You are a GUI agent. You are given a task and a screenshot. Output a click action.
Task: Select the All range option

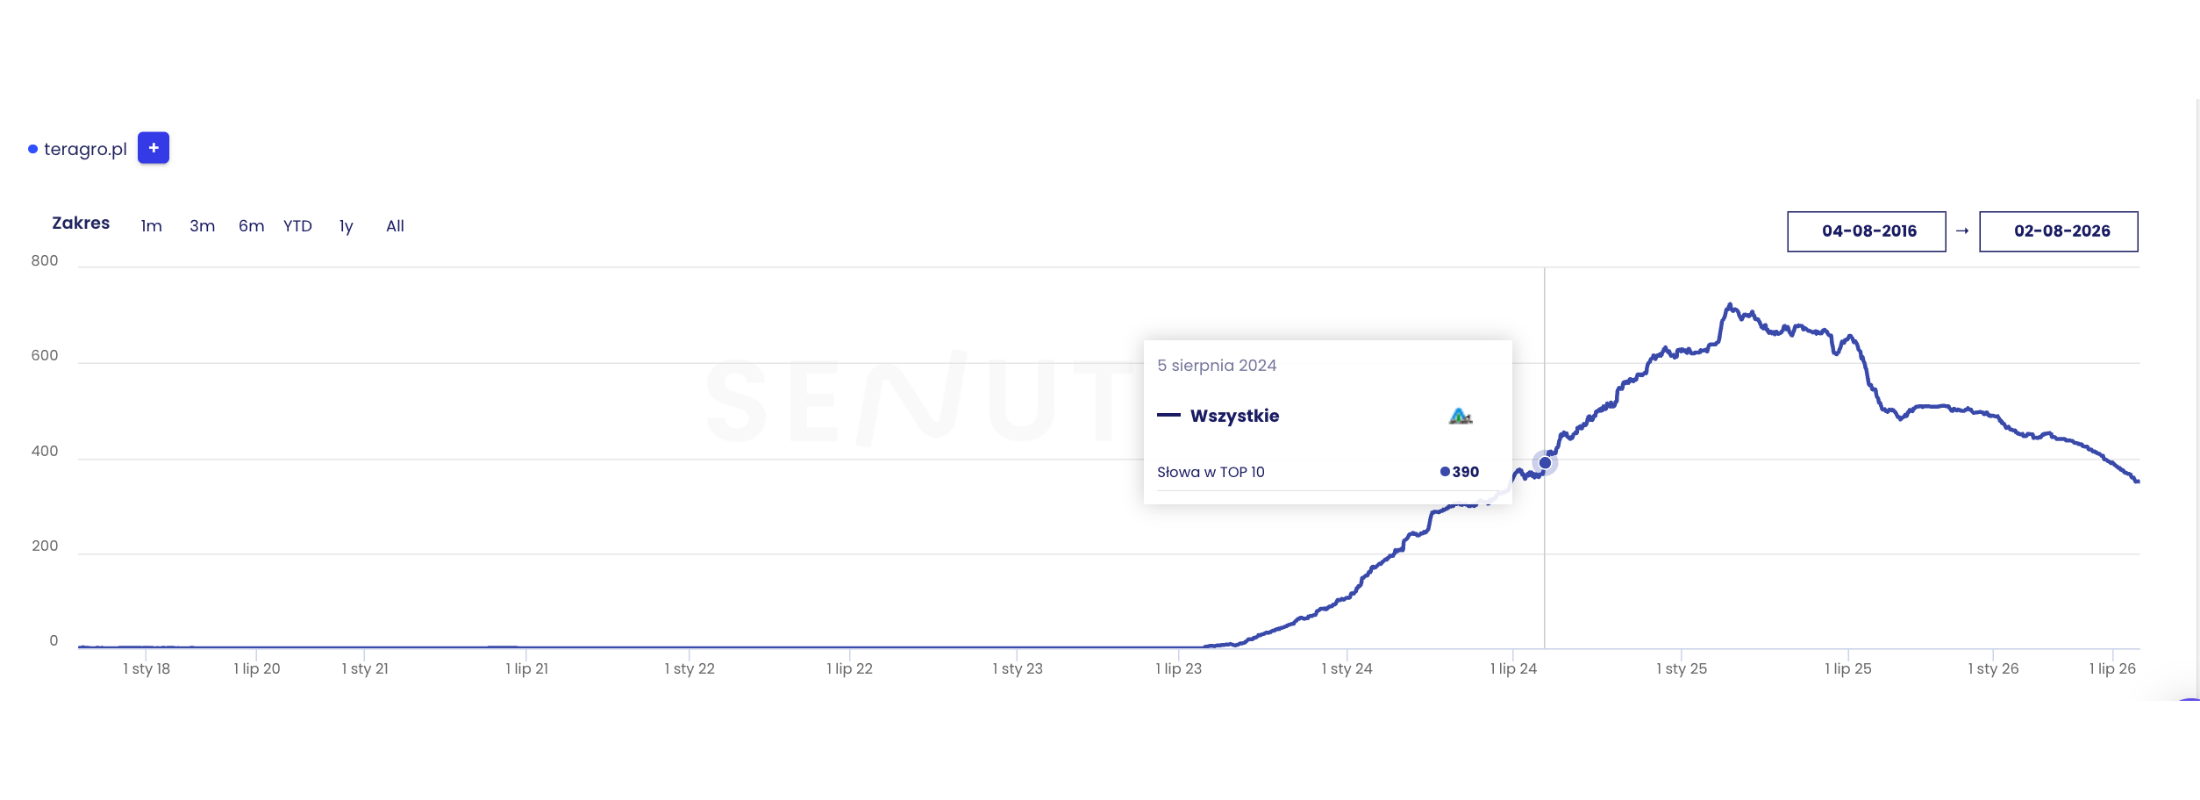(395, 226)
